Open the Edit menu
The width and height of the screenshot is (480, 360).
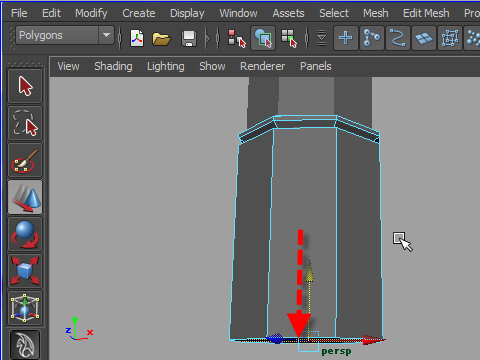(x=51, y=13)
